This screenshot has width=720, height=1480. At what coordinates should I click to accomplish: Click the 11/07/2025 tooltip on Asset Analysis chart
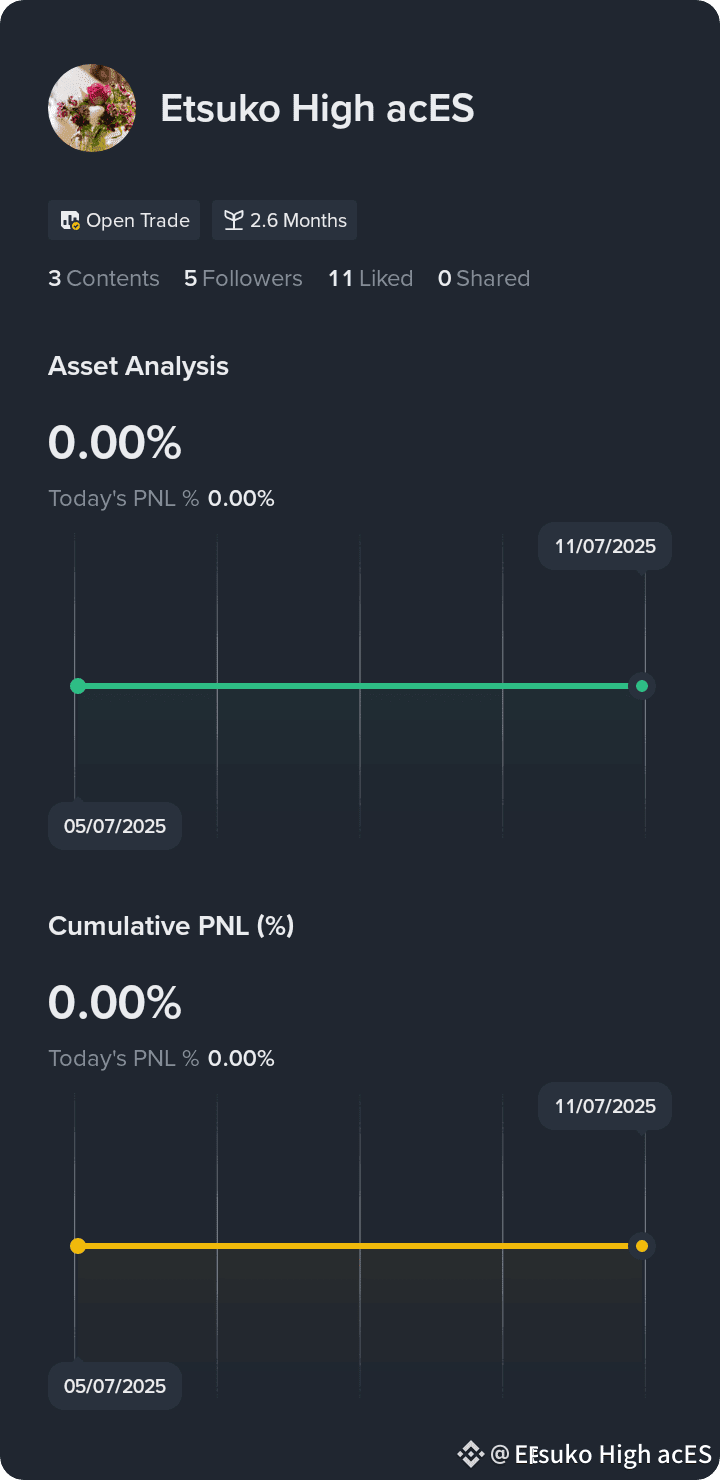pos(605,546)
